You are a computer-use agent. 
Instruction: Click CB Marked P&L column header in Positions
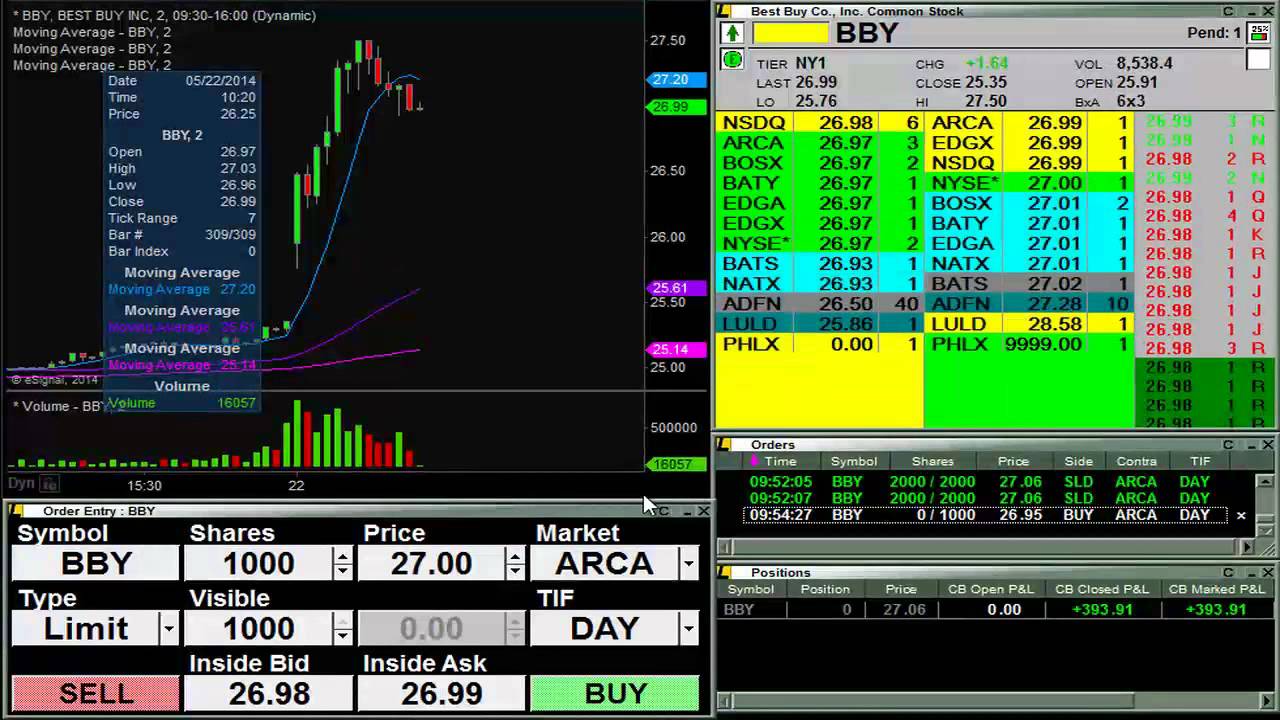[x=1217, y=589]
